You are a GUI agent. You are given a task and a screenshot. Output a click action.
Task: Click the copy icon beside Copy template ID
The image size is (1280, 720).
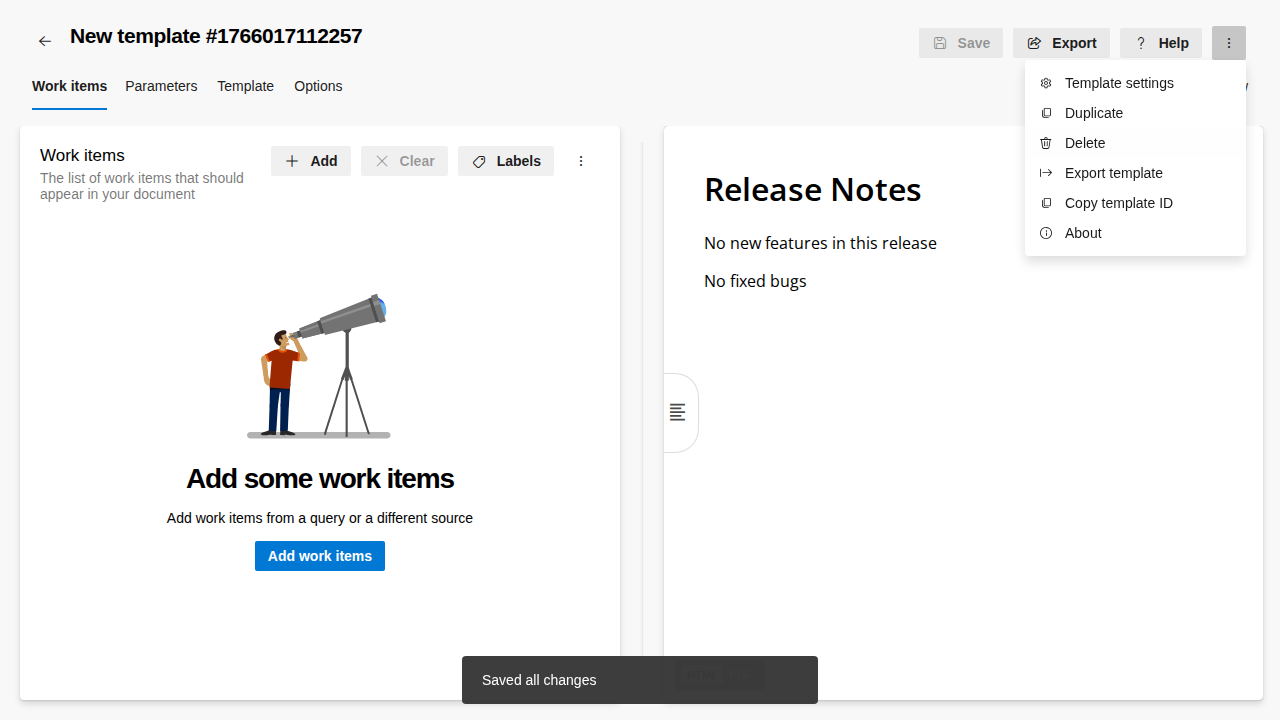pos(1046,203)
